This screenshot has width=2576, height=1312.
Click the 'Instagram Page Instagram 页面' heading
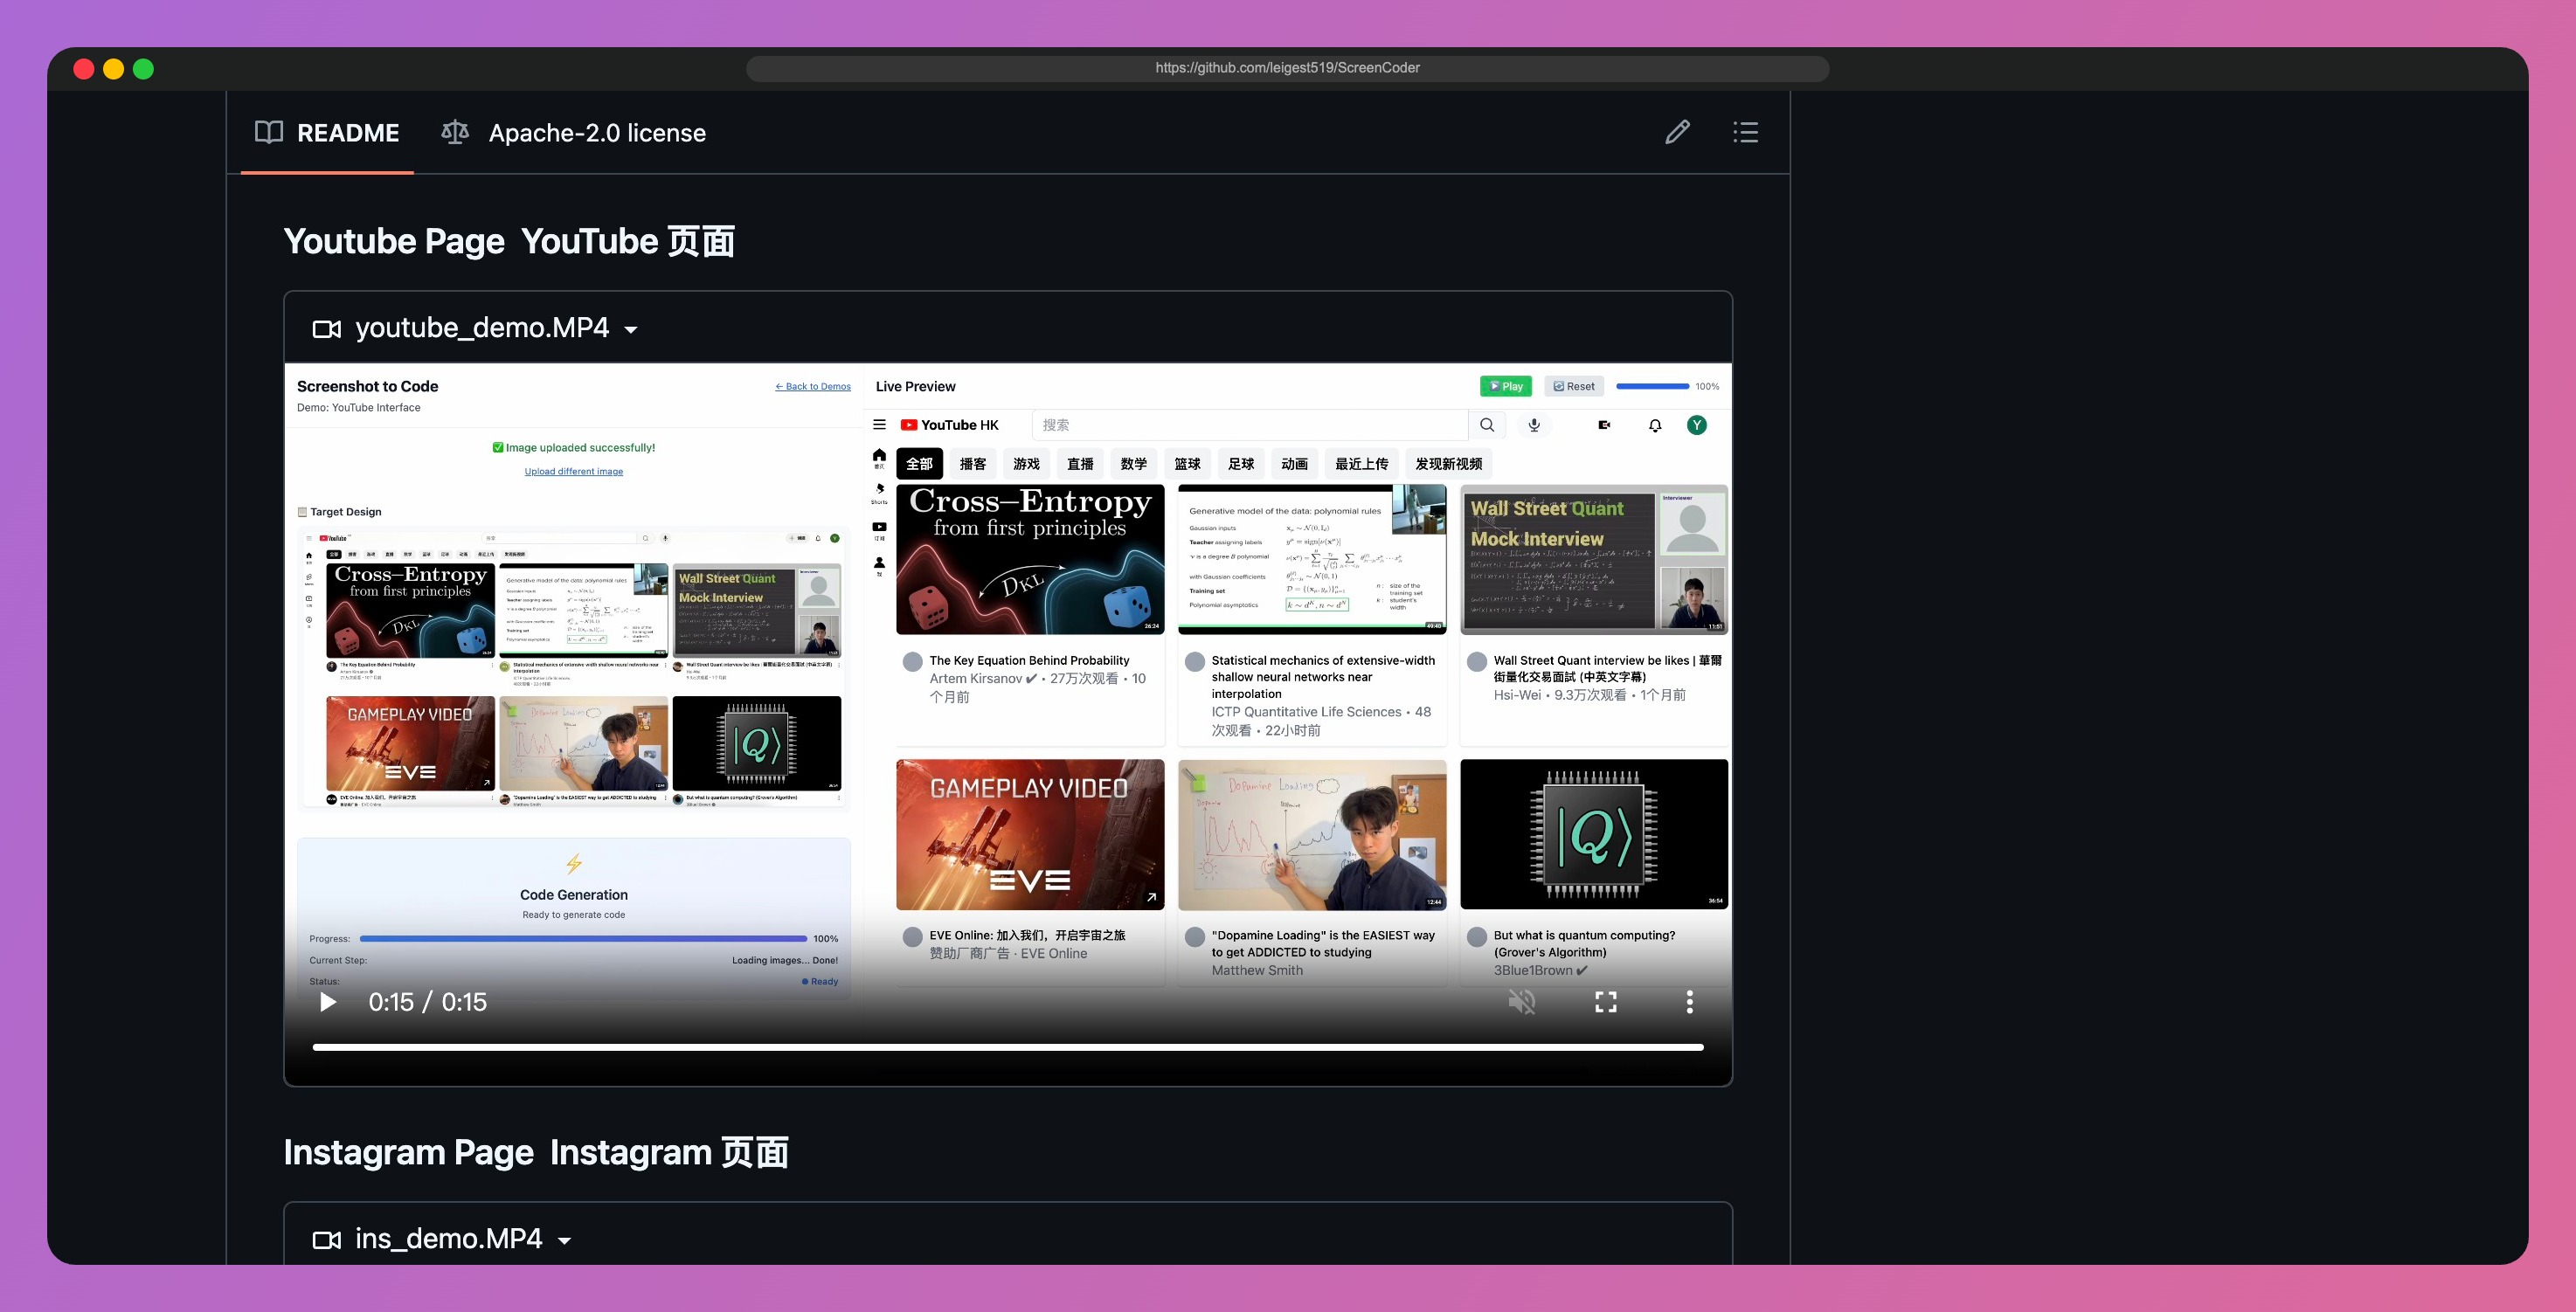tap(536, 1152)
